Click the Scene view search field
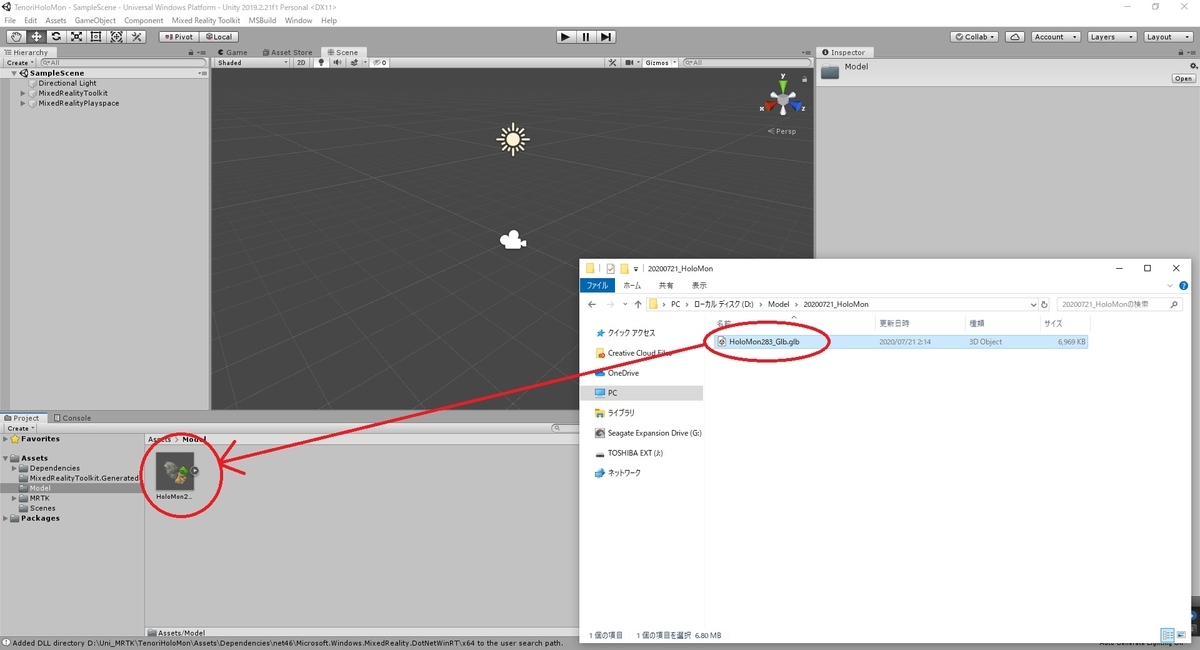The image size is (1200, 650). tap(745, 63)
